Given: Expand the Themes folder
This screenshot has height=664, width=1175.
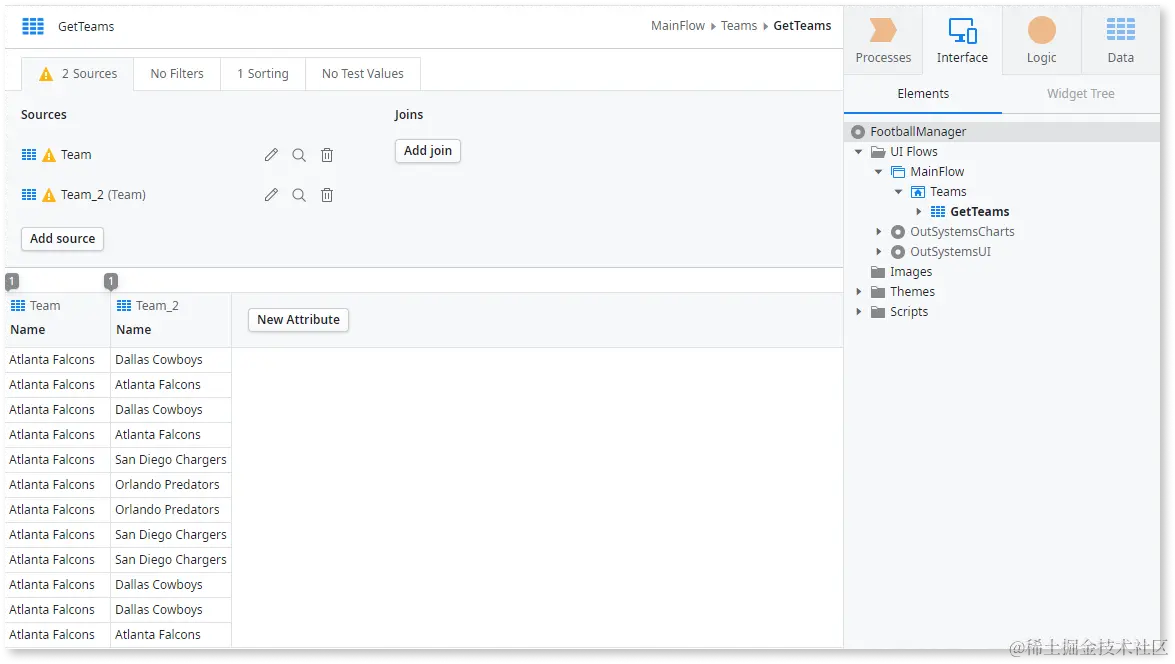Looking at the screenshot, I should (x=859, y=292).
